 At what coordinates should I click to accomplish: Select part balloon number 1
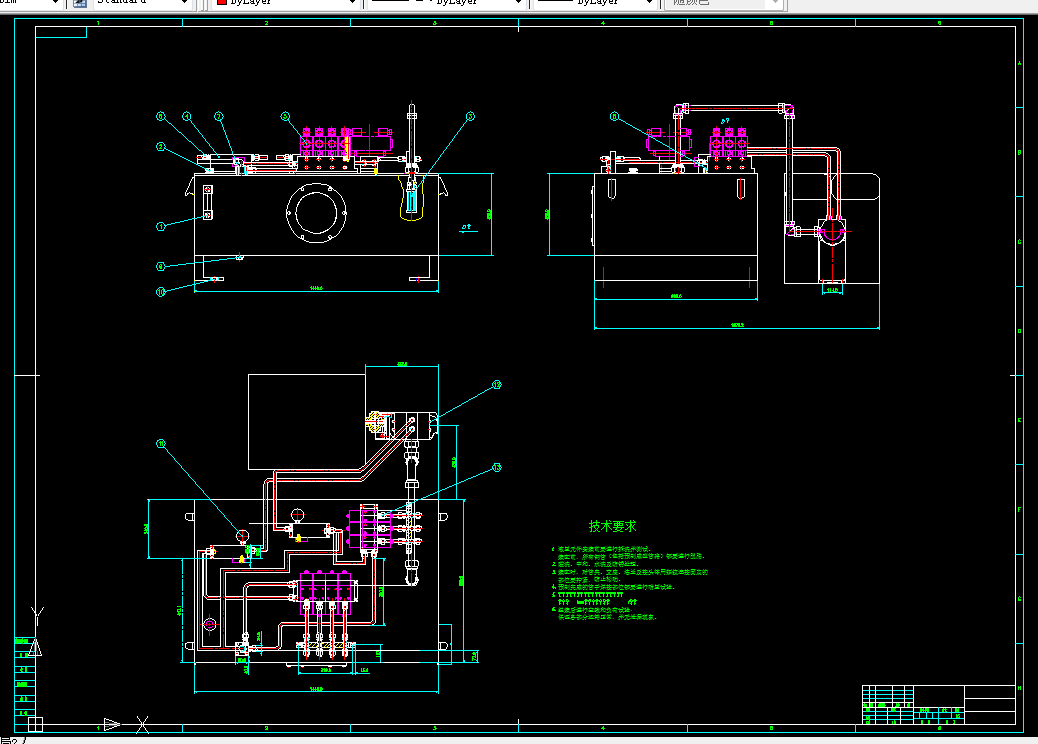161,226
